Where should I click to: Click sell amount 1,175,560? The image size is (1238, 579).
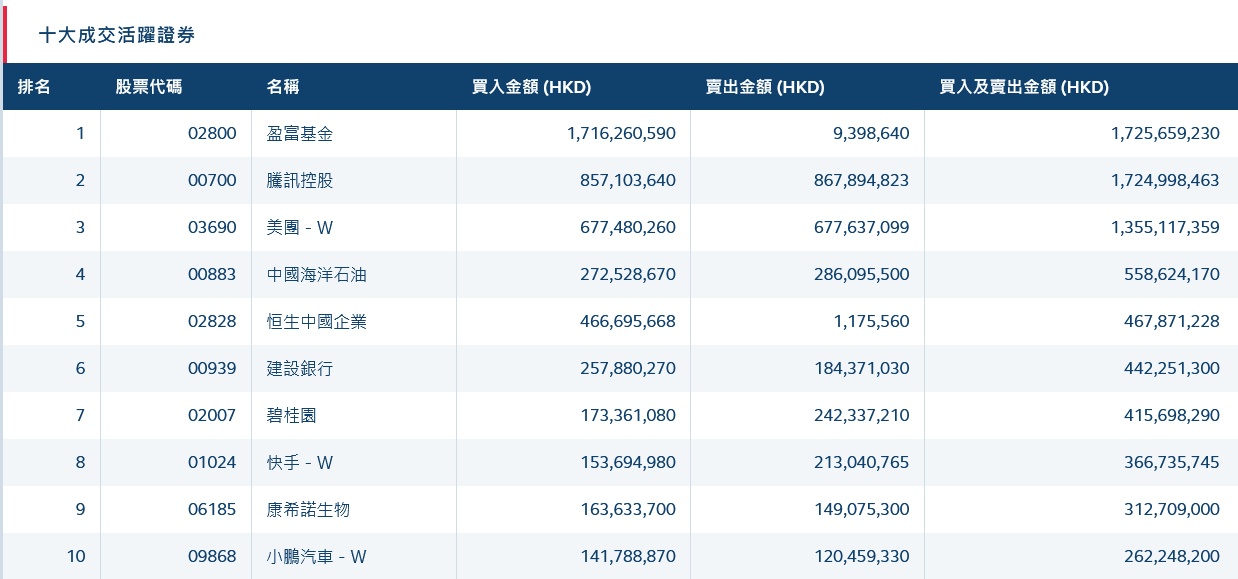[869, 321]
